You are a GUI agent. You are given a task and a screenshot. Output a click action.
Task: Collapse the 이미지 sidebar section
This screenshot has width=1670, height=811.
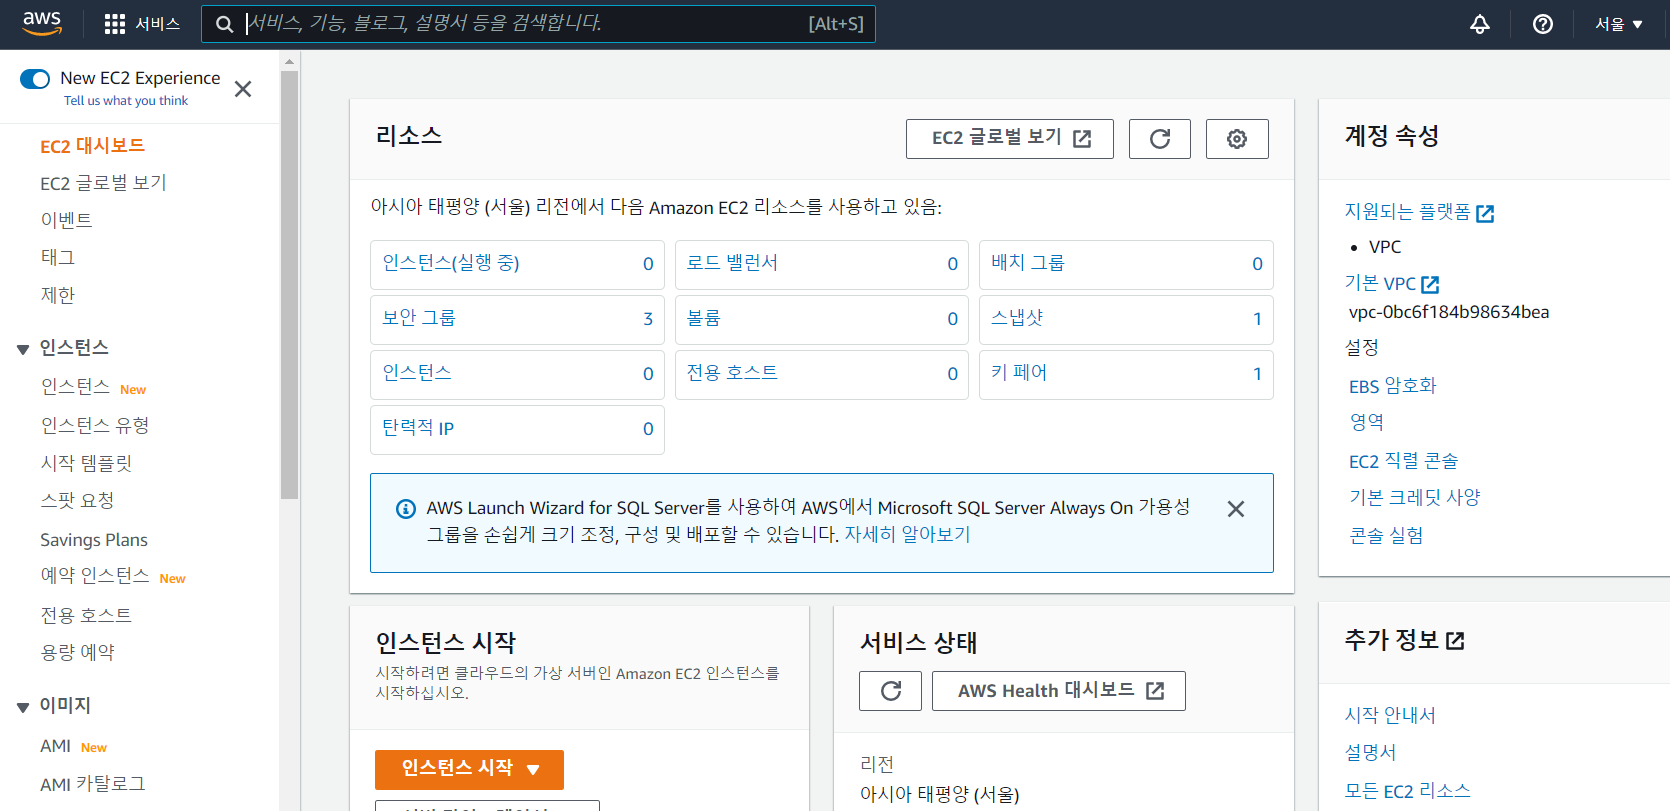pos(22,707)
